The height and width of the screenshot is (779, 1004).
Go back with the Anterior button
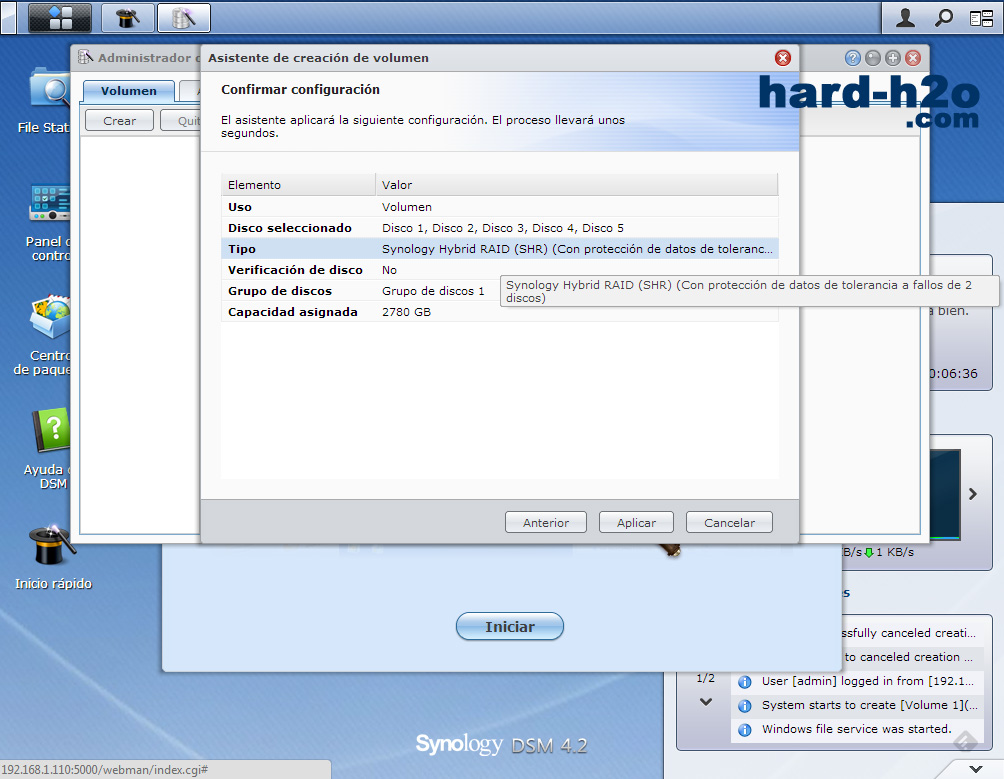pyautogui.click(x=546, y=522)
